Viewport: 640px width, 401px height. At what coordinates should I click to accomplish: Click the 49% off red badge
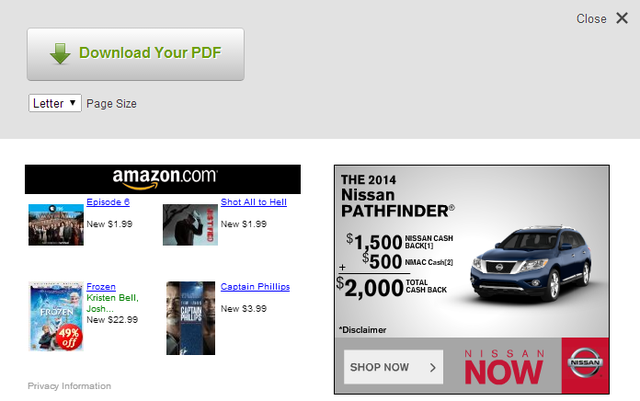click(x=70, y=337)
